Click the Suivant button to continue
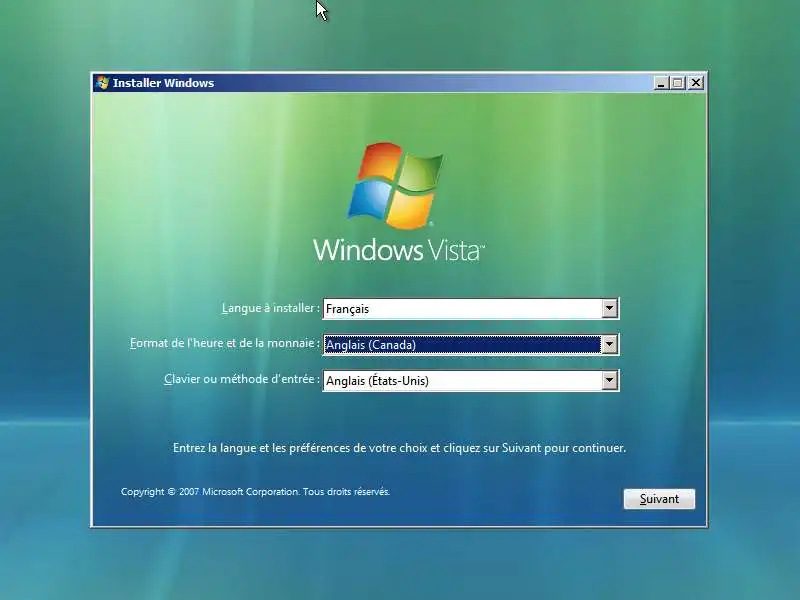Screen dimensions: 800x600 tap(659, 498)
